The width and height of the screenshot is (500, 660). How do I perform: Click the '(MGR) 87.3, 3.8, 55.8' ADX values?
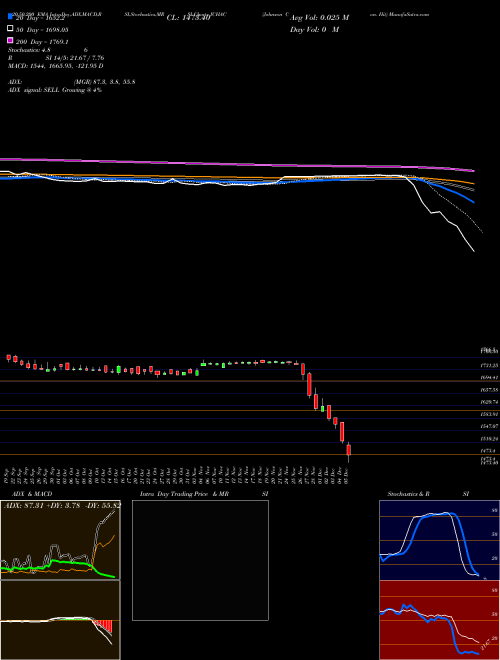pyautogui.click(x=104, y=82)
